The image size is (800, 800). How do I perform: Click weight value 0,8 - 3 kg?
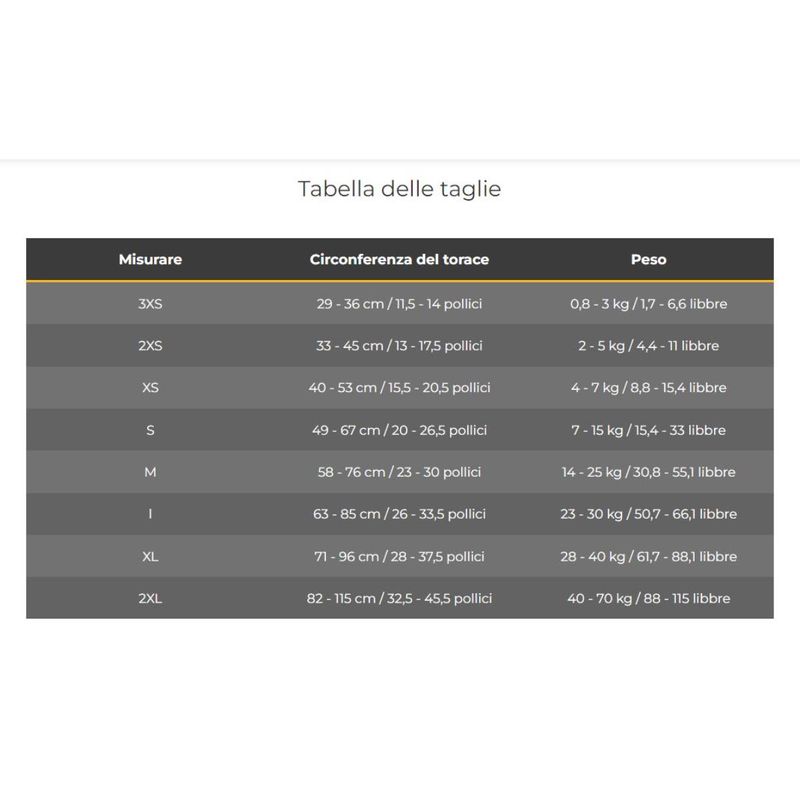pyautogui.click(x=648, y=304)
